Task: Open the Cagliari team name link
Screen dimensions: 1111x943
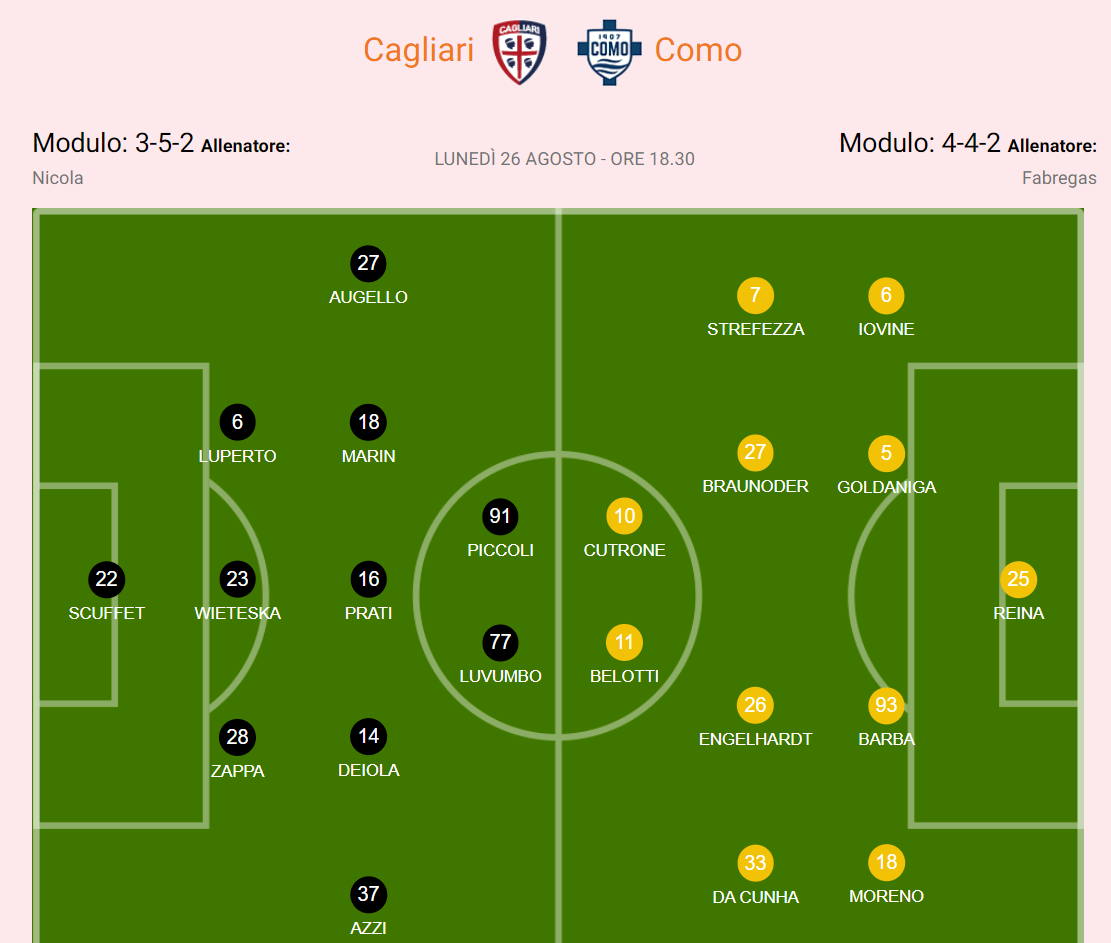Action: click(418, 50)
